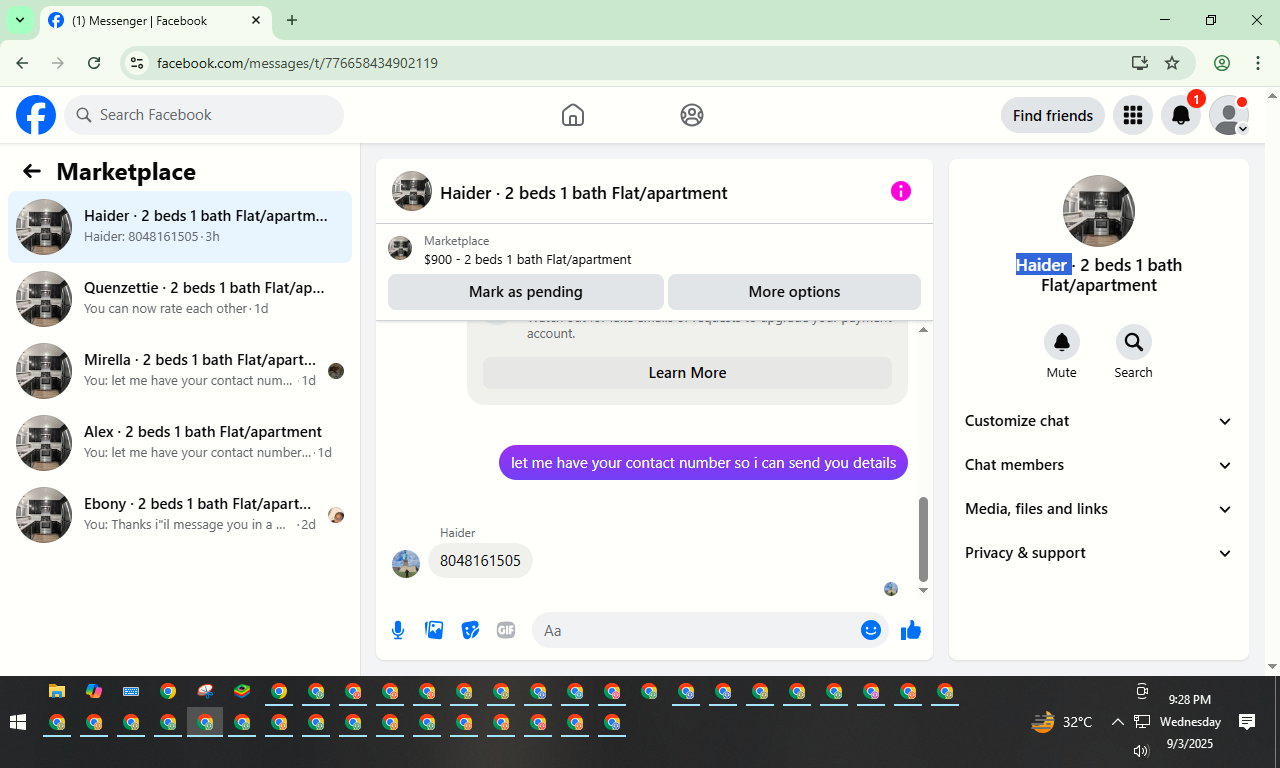Expand Media, files and links section
This screenshot has height=768, width=1280.
coord(1099,509)
